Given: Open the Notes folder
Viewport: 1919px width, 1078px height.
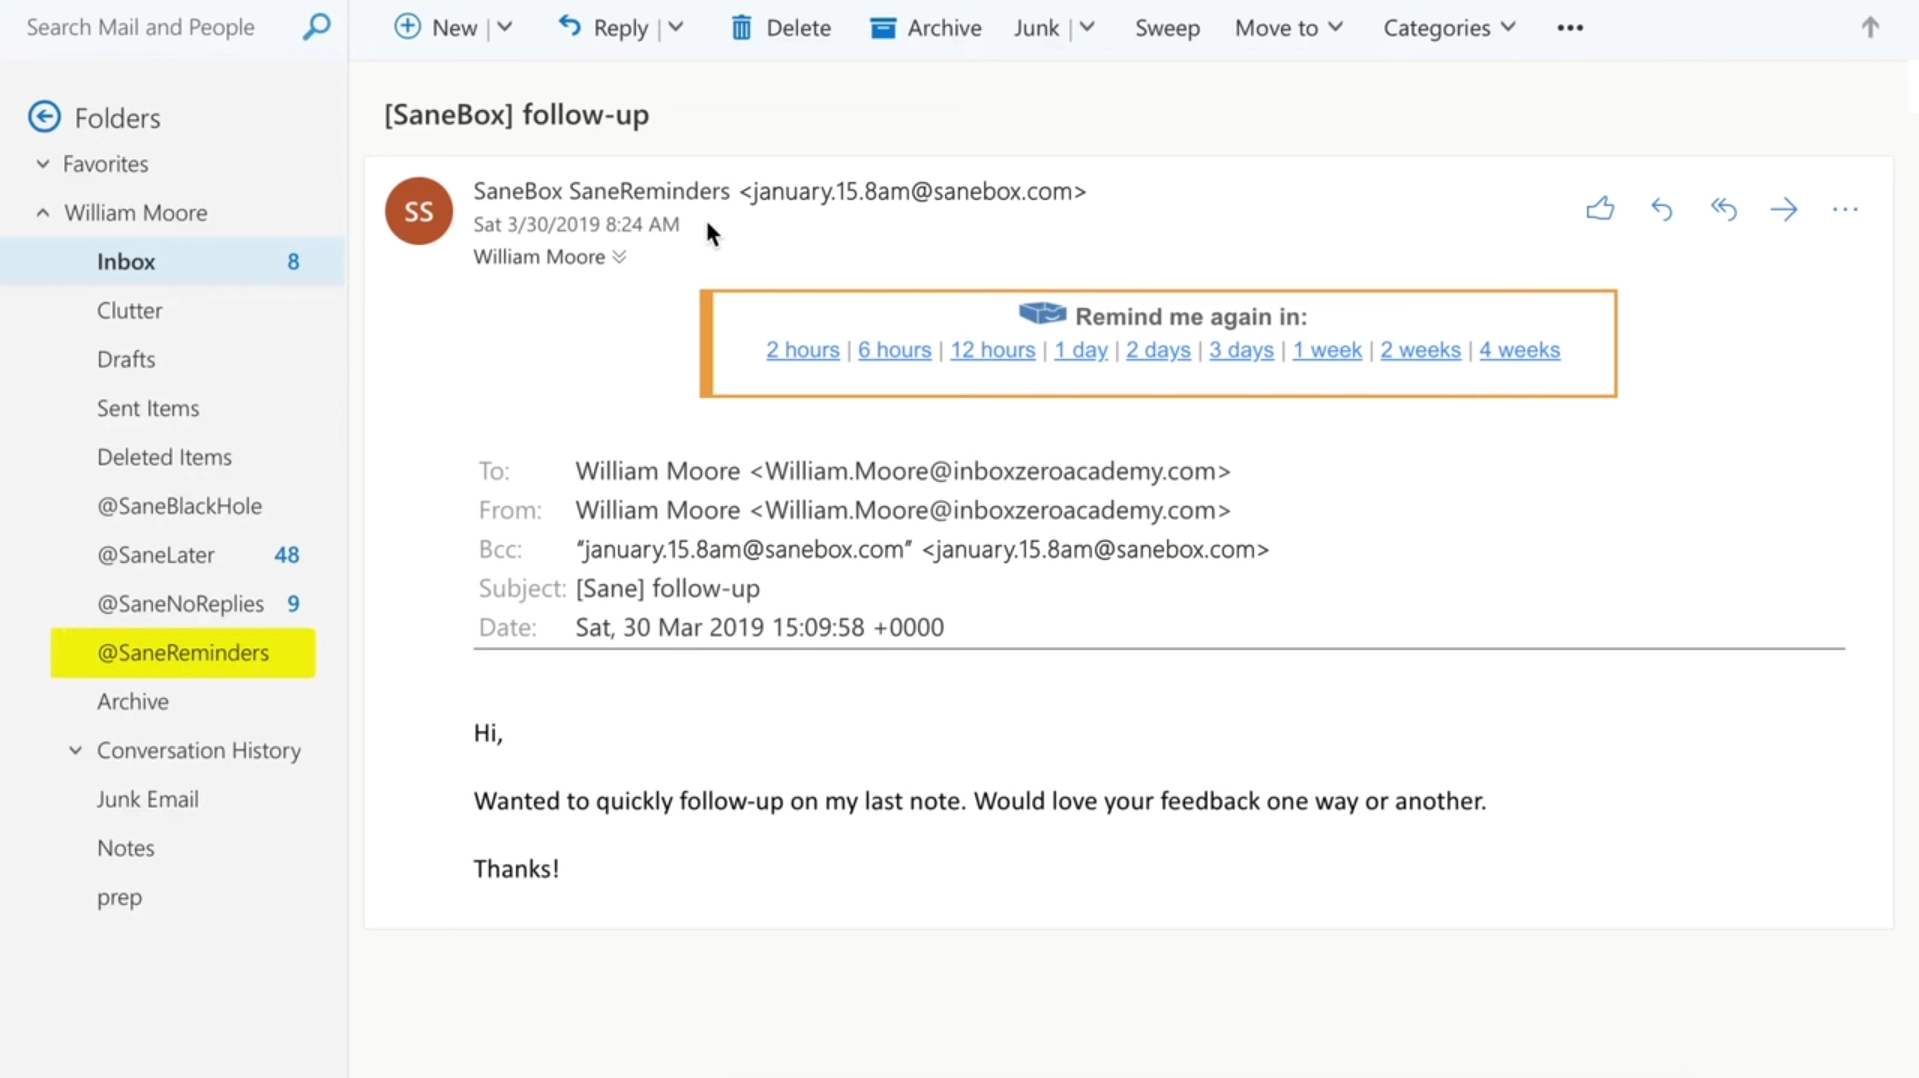Looking at the screenshot, I should pyautogui.click(x=126, y=848).
